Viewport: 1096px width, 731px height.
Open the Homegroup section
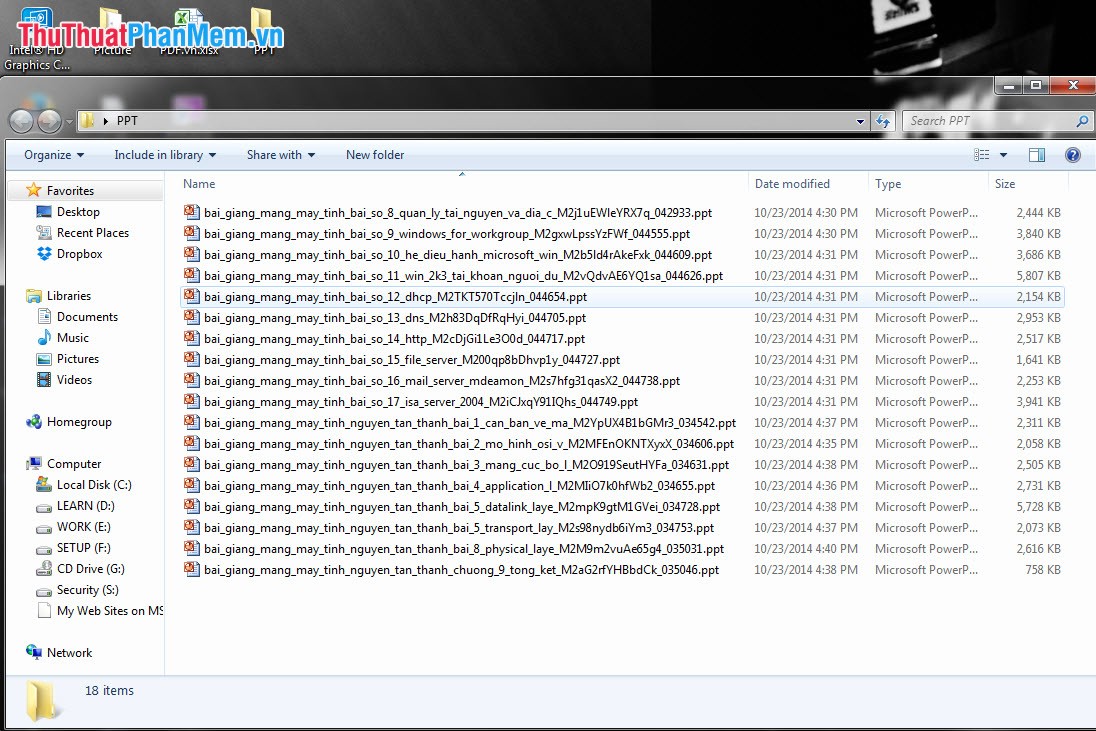76,421
